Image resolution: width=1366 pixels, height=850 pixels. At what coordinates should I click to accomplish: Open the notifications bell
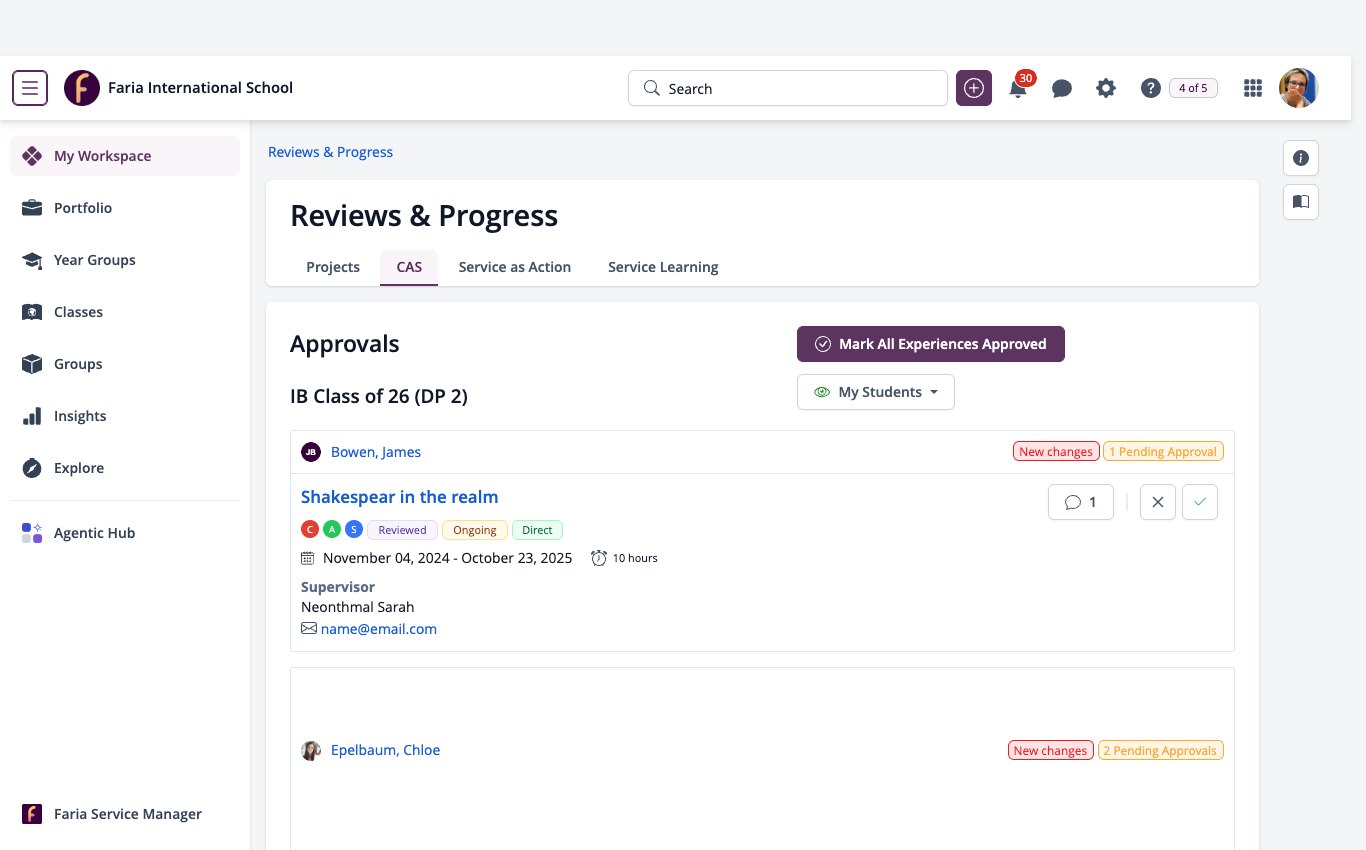tap(1018, 89)
